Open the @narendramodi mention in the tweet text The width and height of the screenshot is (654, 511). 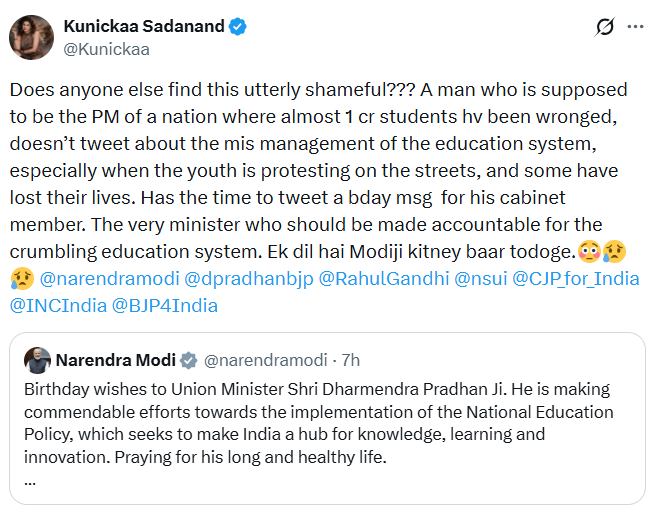pyautogui.click(x=109, y=279)
